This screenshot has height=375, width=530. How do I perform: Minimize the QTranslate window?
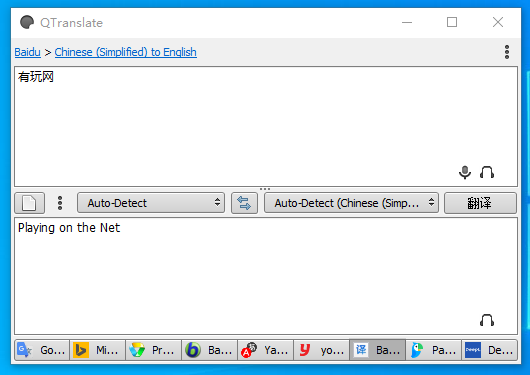pyautogui.click(x=407, y=23)
